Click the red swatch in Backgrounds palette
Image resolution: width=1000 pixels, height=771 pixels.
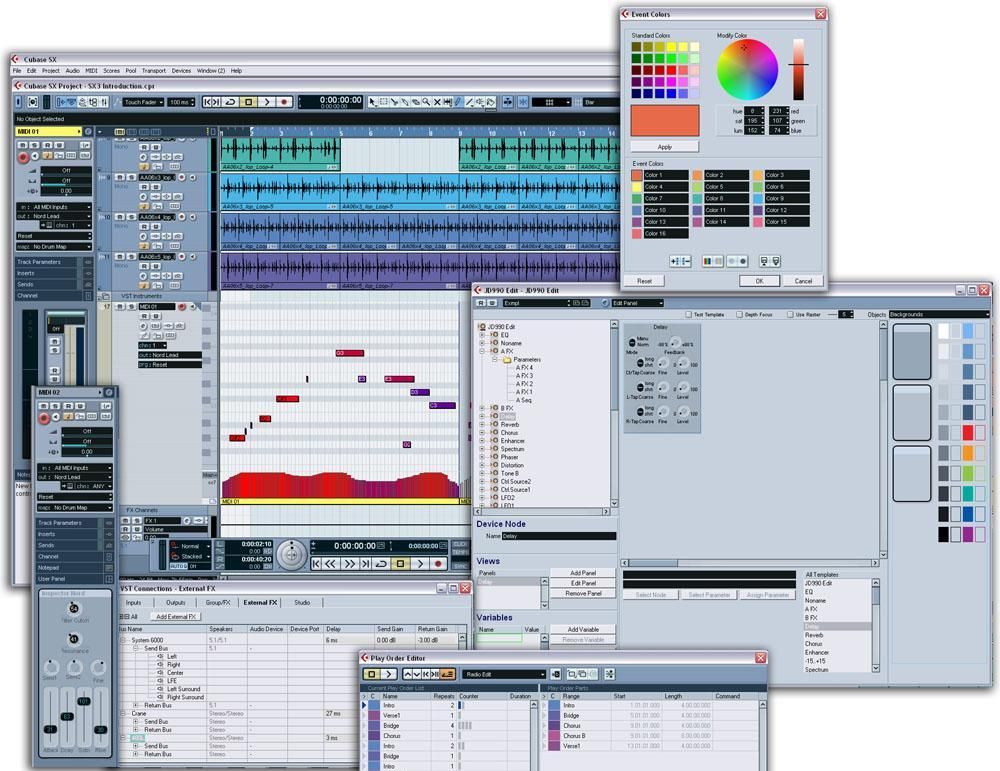[x=967, y=432]
